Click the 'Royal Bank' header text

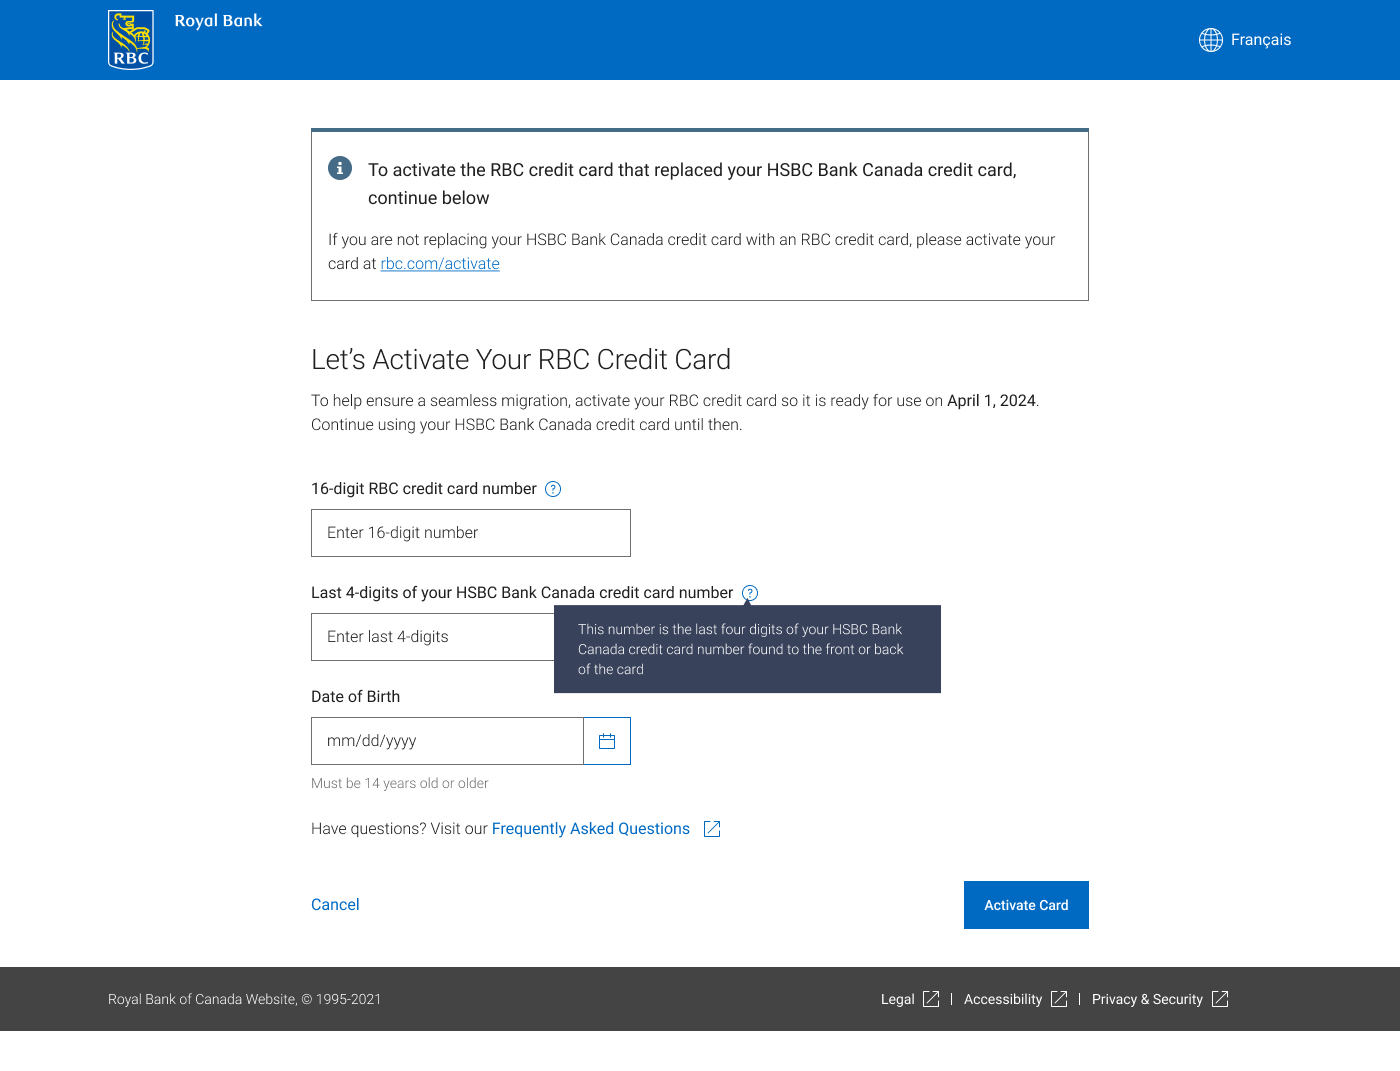(218, 21)
